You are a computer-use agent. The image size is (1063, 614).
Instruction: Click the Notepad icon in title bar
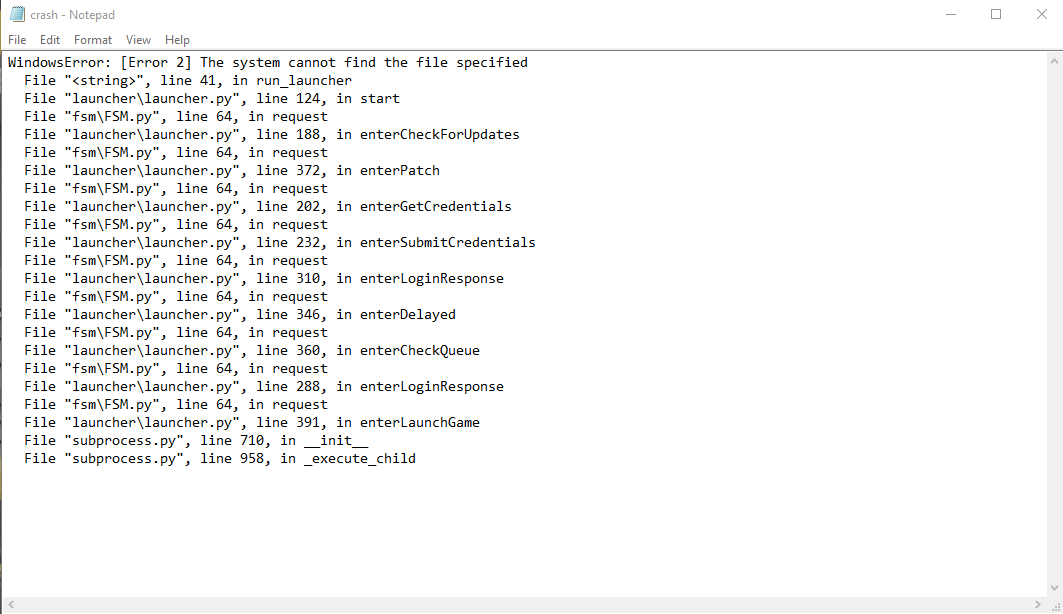17,14
